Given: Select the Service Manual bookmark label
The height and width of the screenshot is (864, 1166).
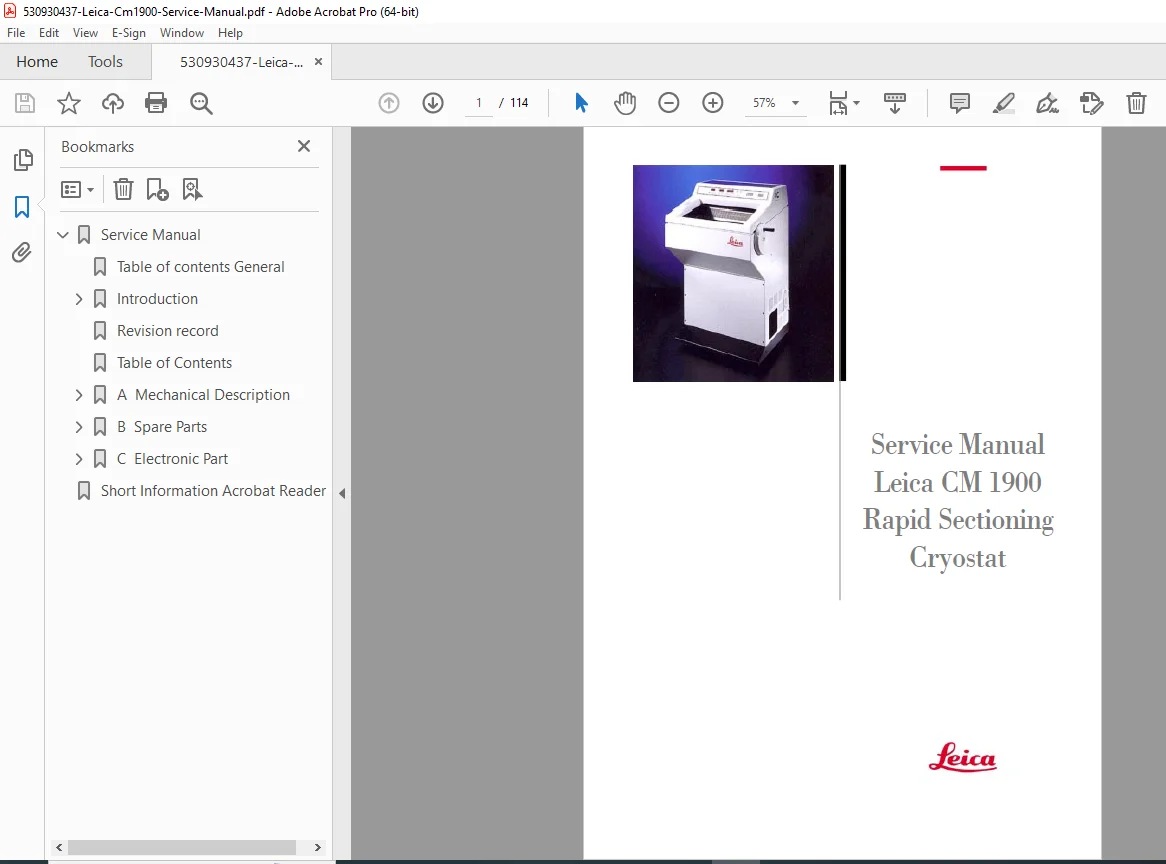Looking at the screenshot, I should [150, 235].
